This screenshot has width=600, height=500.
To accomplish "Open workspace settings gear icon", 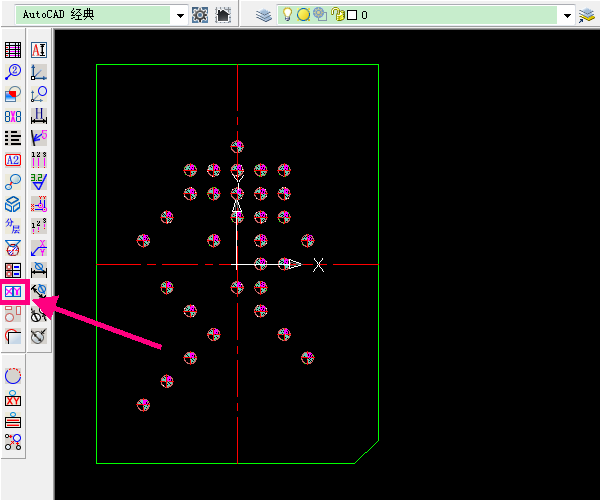I will (x=200, y=15).
